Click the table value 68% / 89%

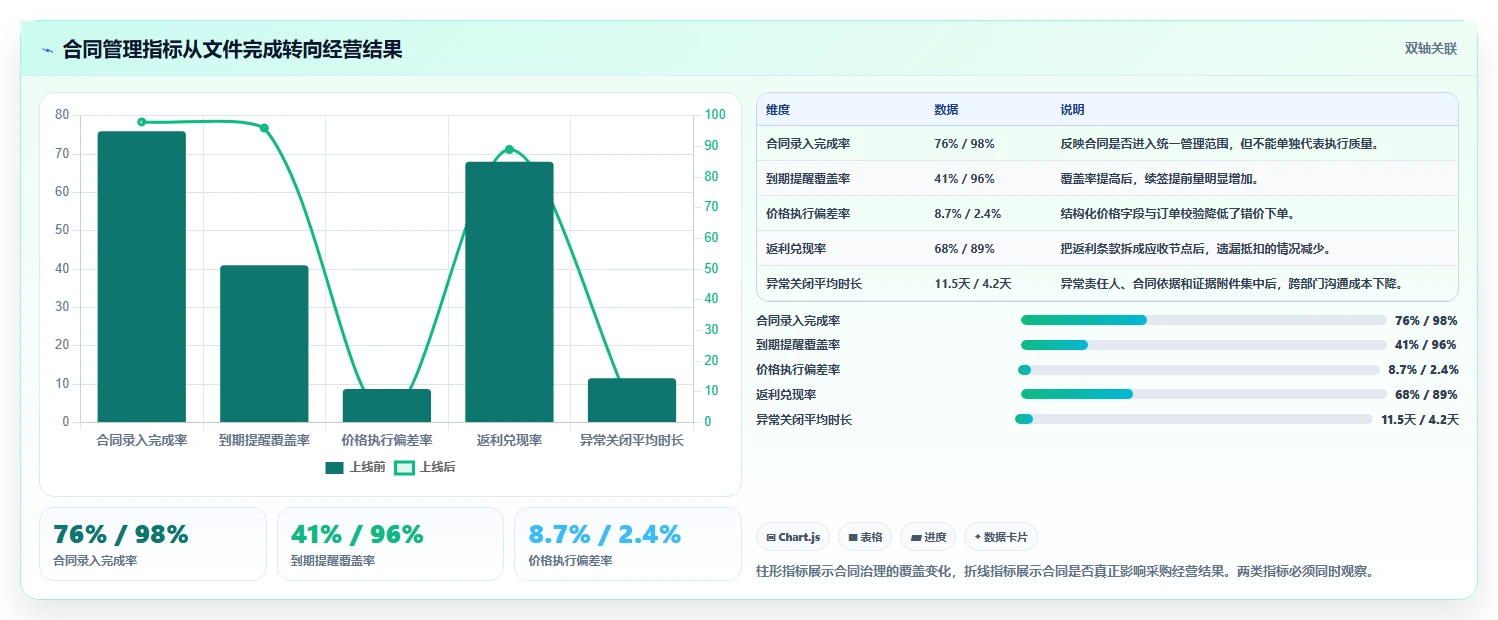[964, 249]
